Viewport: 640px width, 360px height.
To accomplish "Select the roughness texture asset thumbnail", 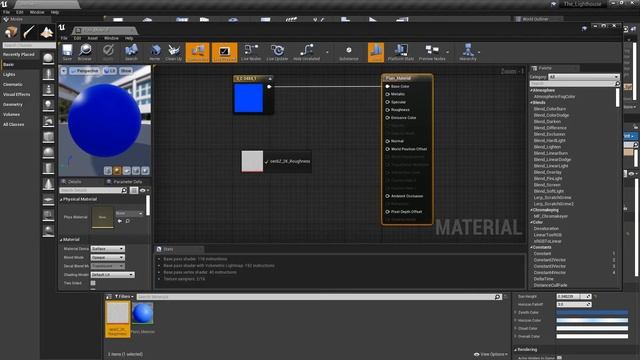I will point(118,313).
